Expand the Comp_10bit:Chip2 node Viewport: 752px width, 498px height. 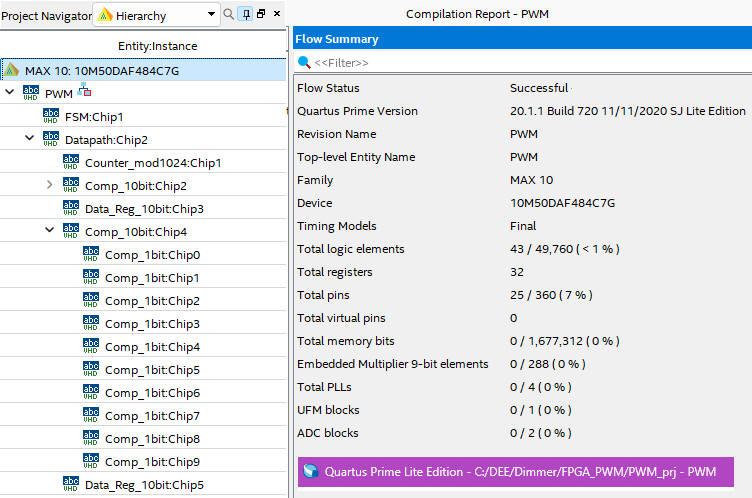(50, 185)
